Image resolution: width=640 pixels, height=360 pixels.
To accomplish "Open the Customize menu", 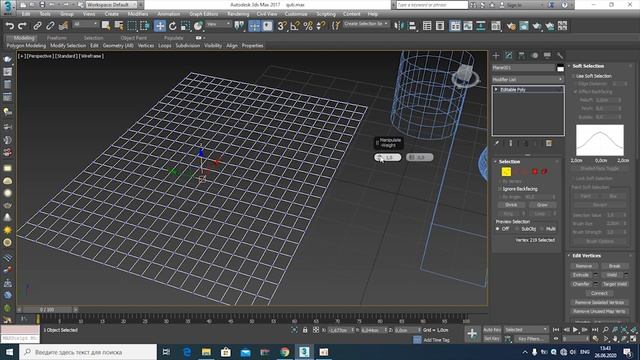I will click(x=296, y=14).
